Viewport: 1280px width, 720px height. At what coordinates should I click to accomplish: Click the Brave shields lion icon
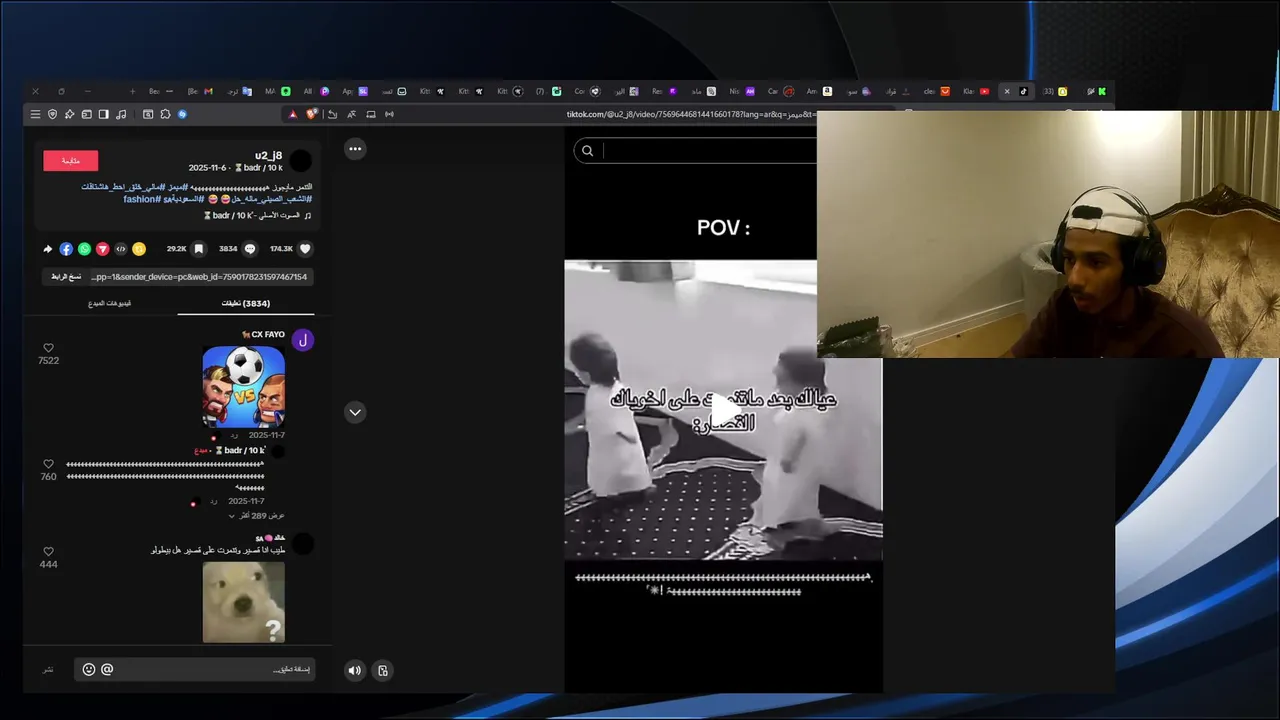[311, 114]
